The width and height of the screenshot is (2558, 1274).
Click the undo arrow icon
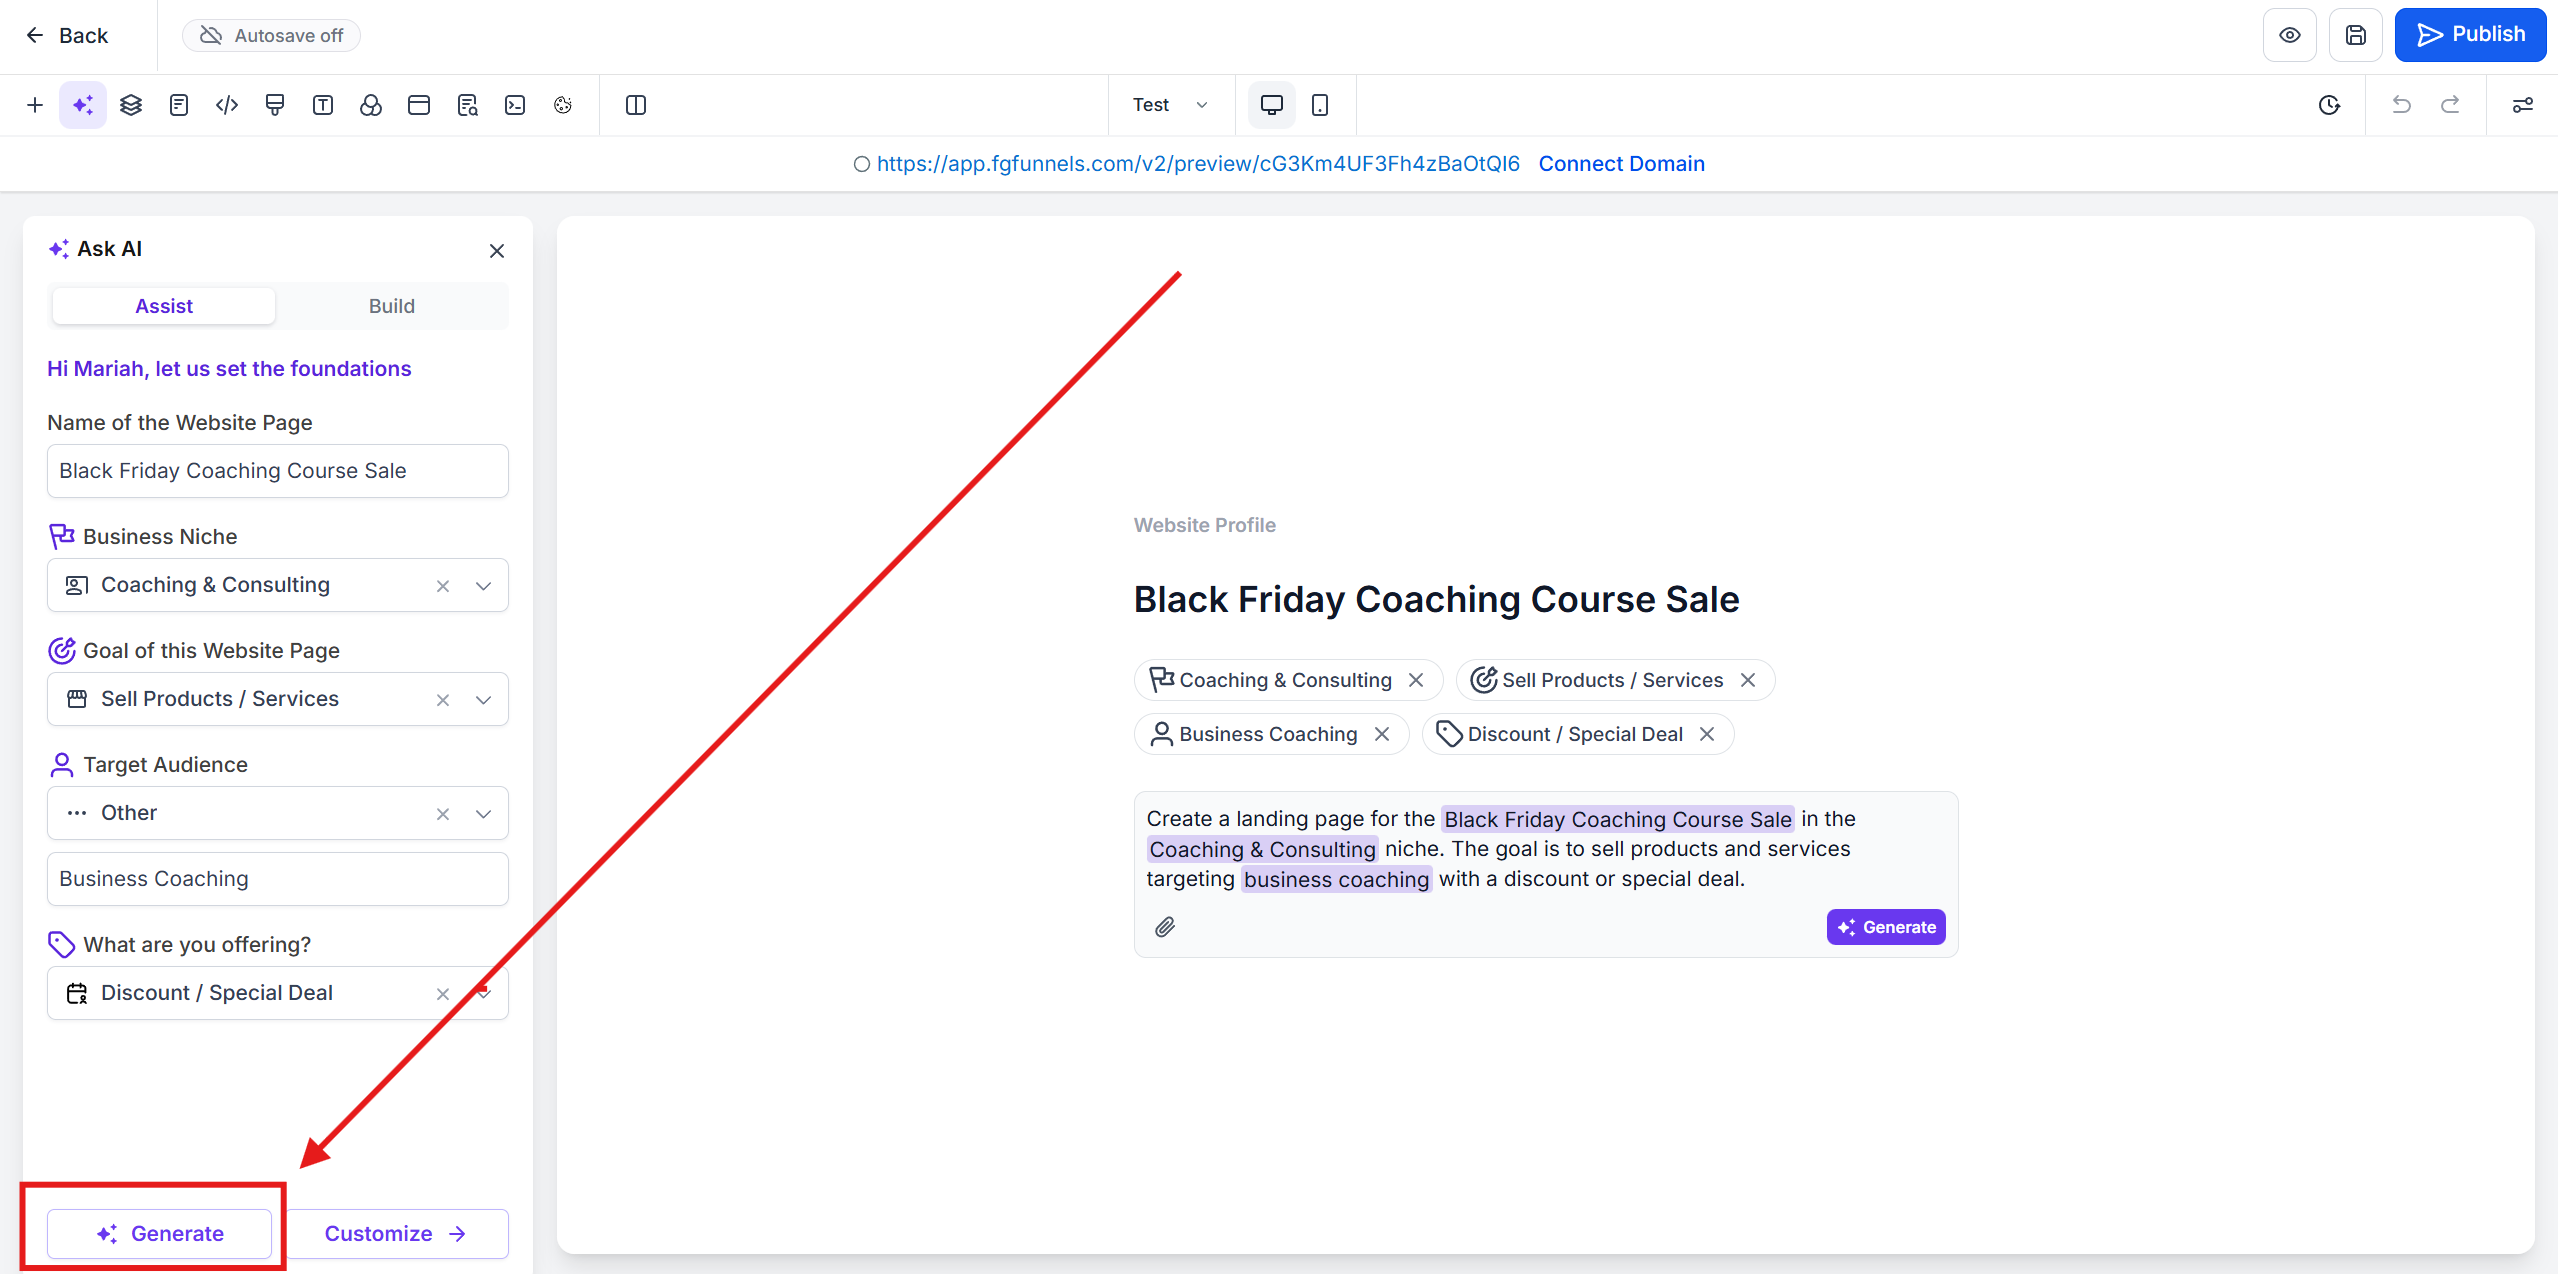click(x=2401, y=105)
